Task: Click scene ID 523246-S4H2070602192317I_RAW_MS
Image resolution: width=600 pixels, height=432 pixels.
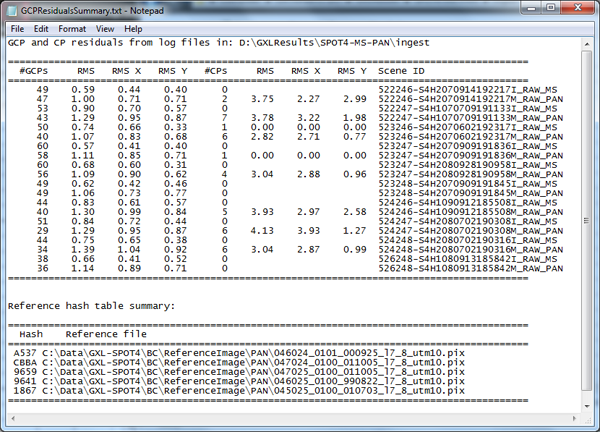Action: (x=468, y=127)
